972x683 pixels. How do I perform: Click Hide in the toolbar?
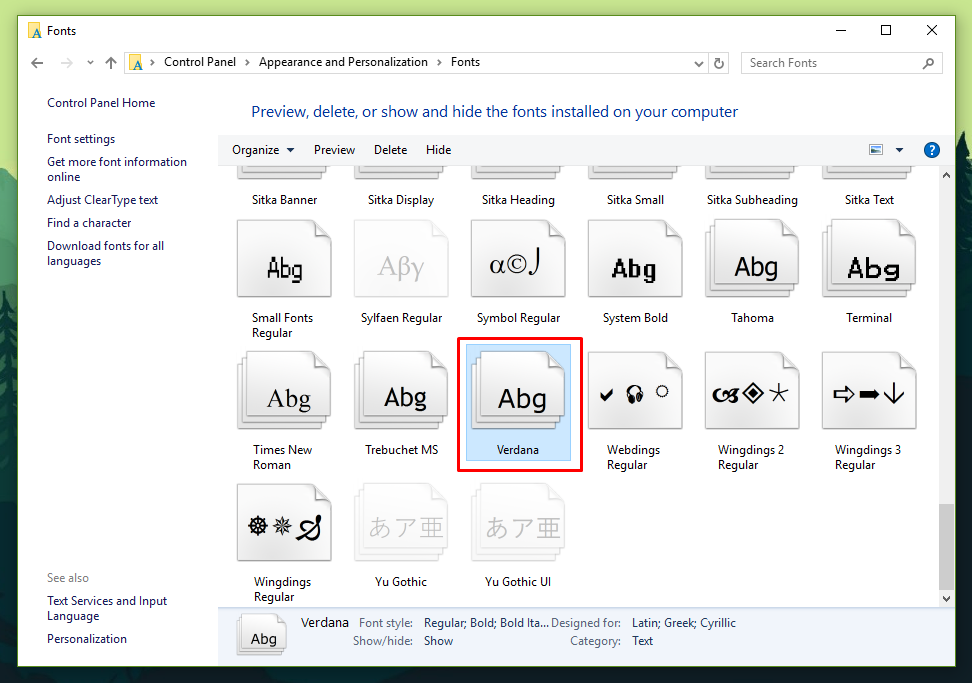coord(438,150)
